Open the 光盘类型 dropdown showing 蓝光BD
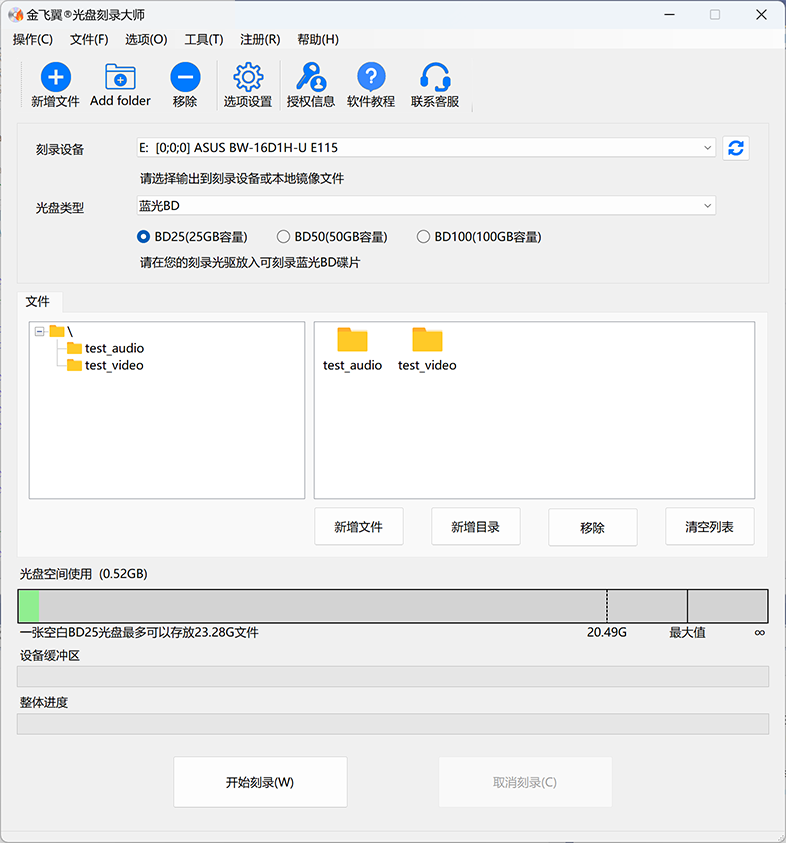Image resolution: width=786 pixels, height=843 pixels. click(426, 205)
